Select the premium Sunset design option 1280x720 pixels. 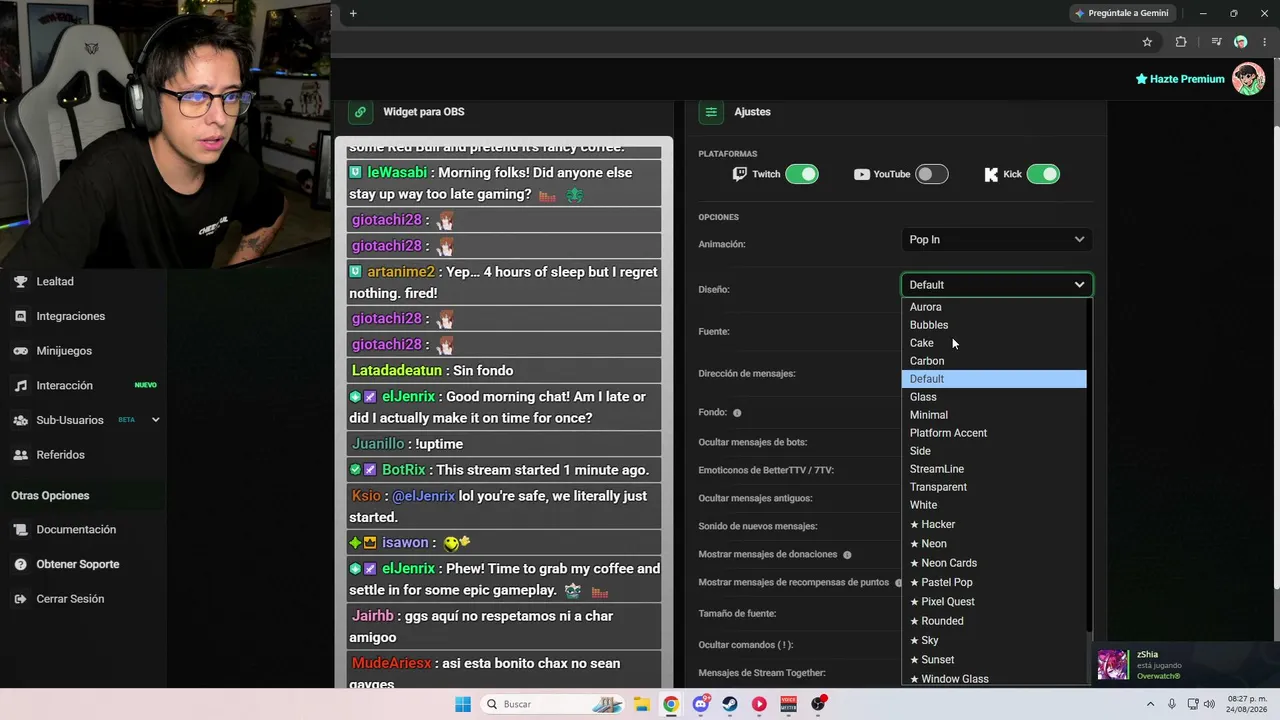click(994, 660)
